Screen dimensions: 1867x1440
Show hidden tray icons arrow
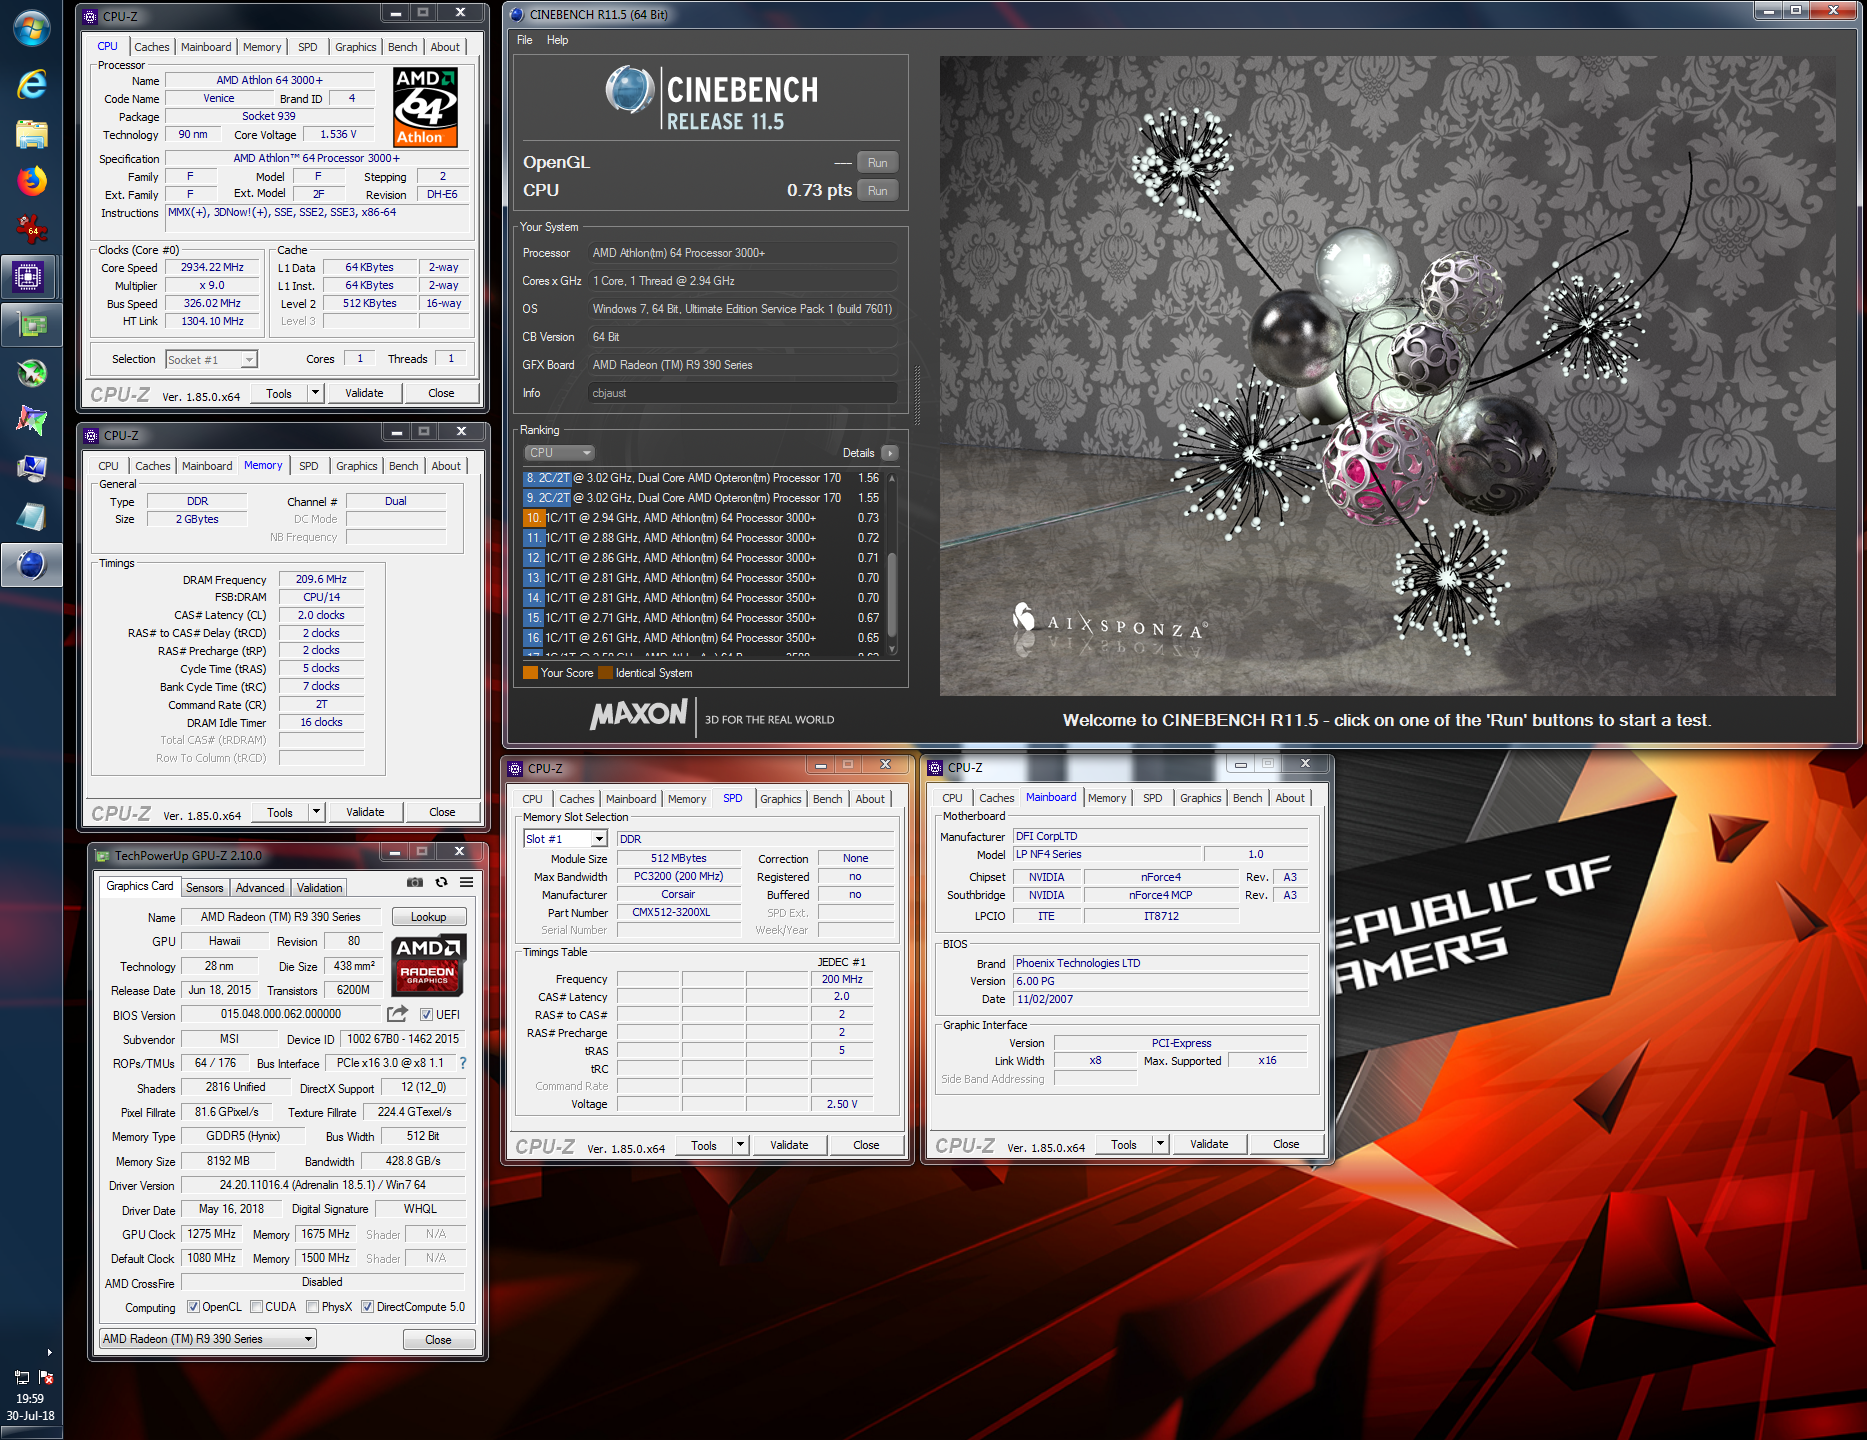49,1352
